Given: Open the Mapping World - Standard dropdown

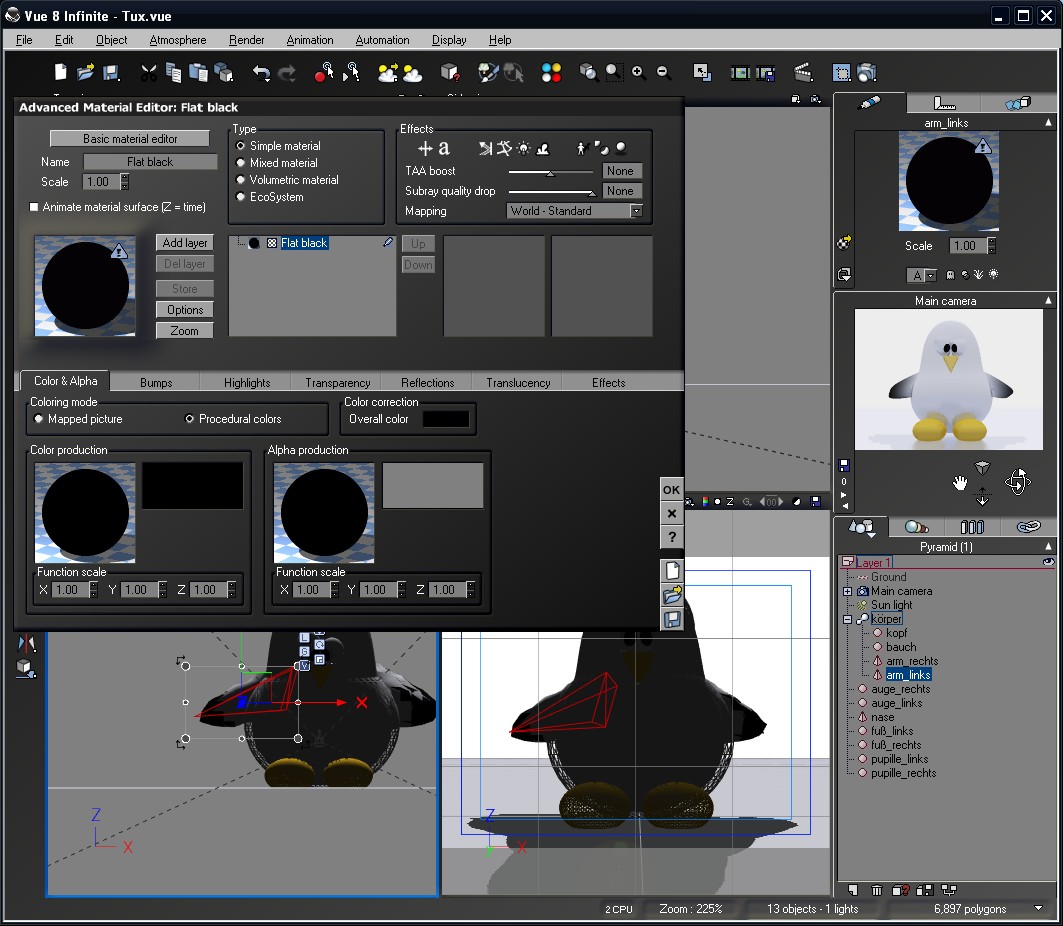Looking at the screenshot, I should tap(635, 211).
